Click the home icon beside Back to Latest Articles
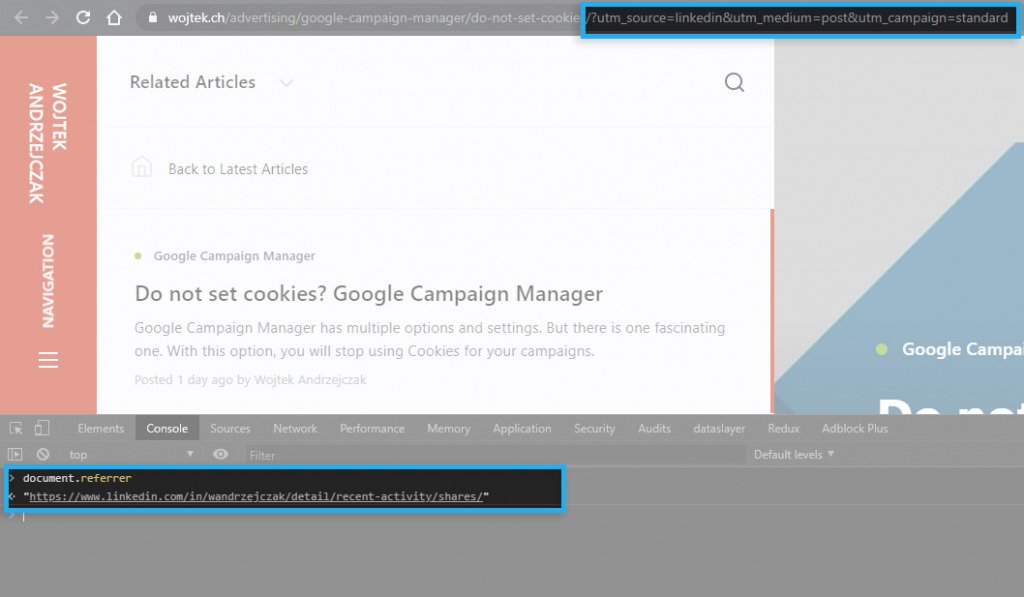The width and height of the screenshot is (1024, 597). tap(142, 167)
